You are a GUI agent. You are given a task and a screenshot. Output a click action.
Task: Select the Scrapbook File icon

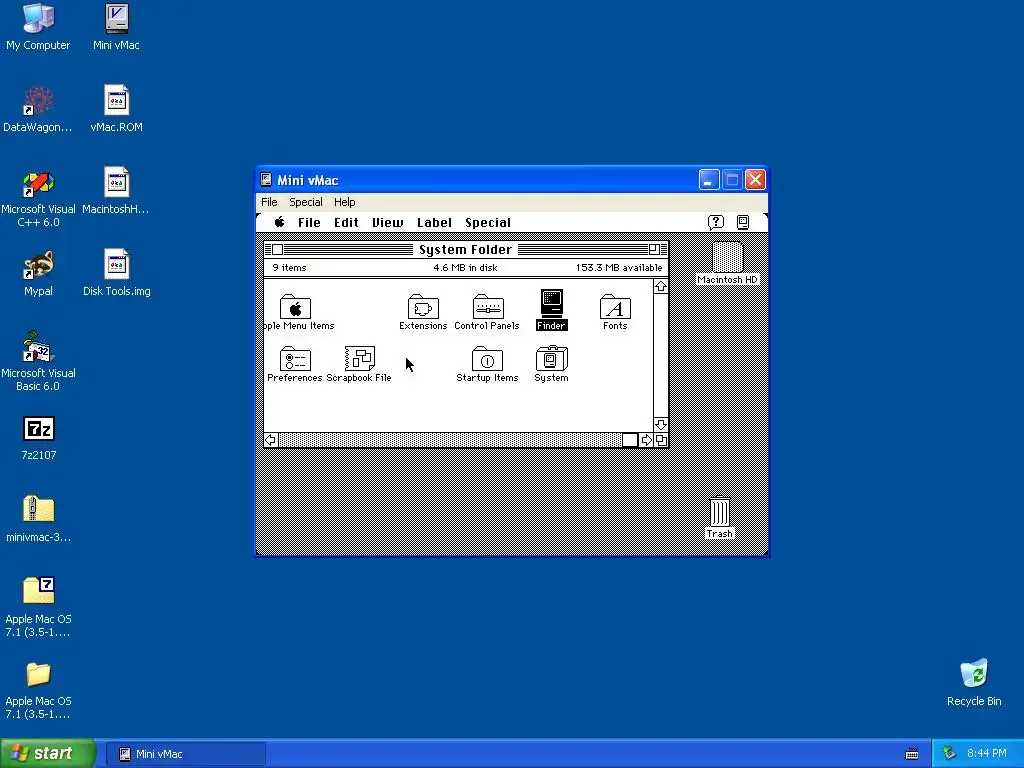(x=359, y=359)
